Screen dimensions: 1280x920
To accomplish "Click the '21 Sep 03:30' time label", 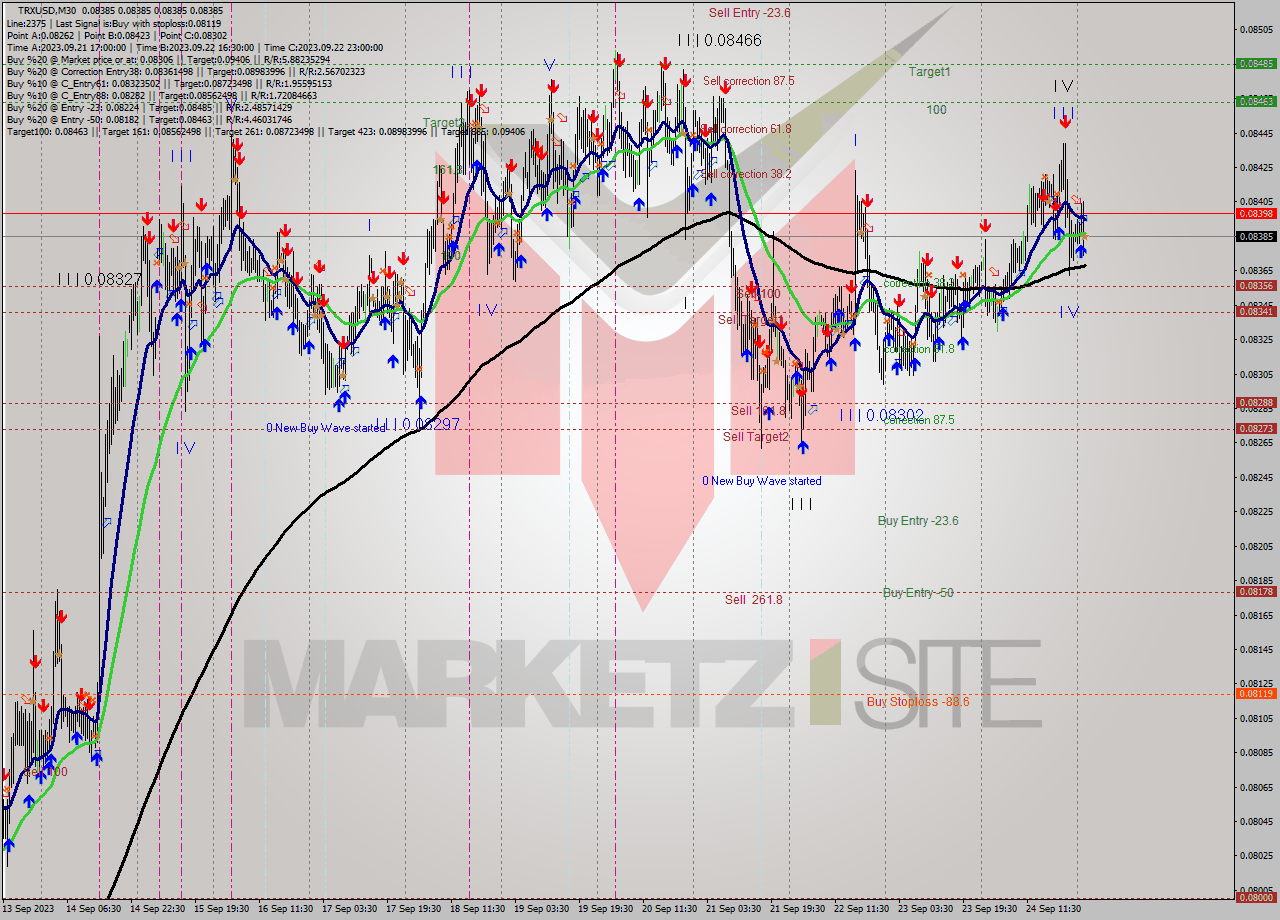I will point(734,909).
